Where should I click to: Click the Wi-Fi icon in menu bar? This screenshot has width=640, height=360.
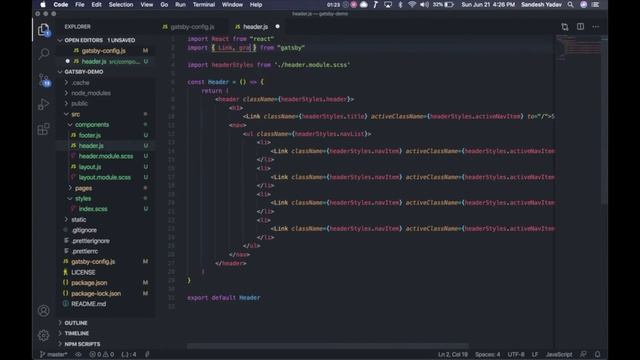tap(412, 4)
